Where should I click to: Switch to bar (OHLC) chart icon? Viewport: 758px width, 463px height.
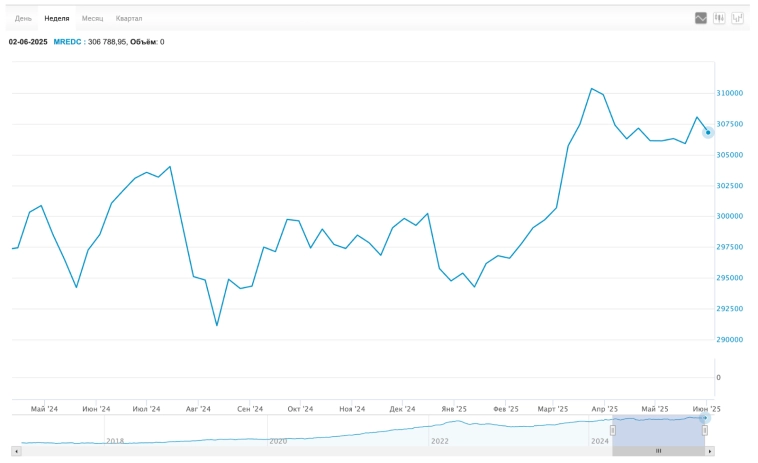[737, 18]
